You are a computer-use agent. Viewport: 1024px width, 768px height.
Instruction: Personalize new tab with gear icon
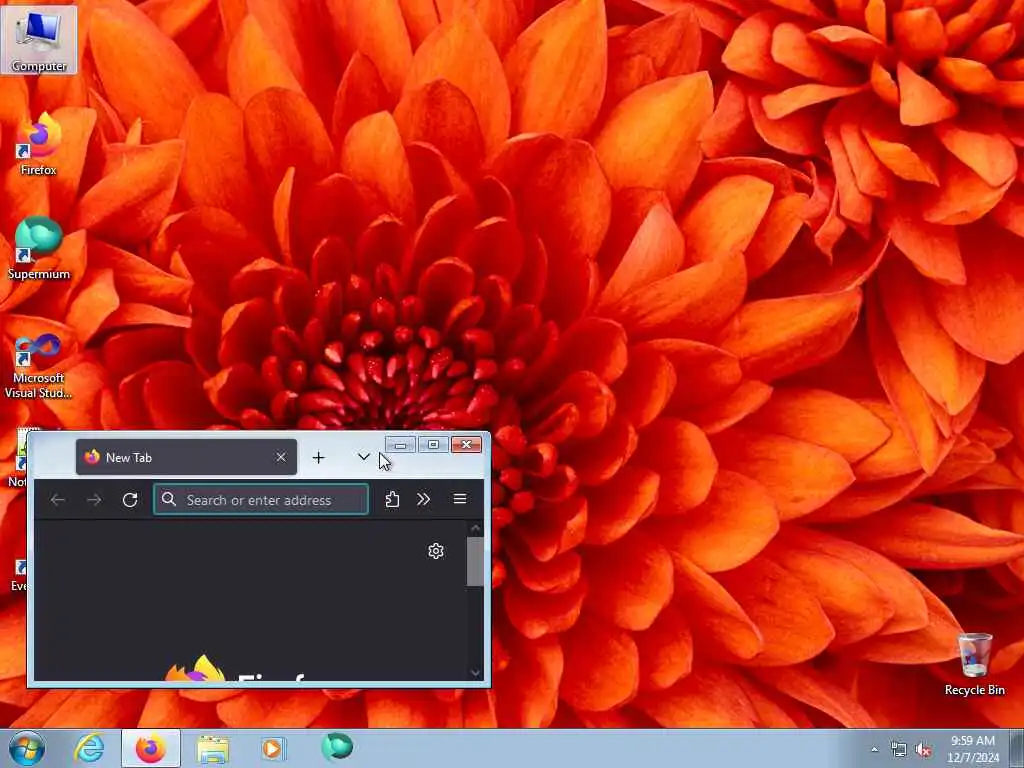point(436,551)
